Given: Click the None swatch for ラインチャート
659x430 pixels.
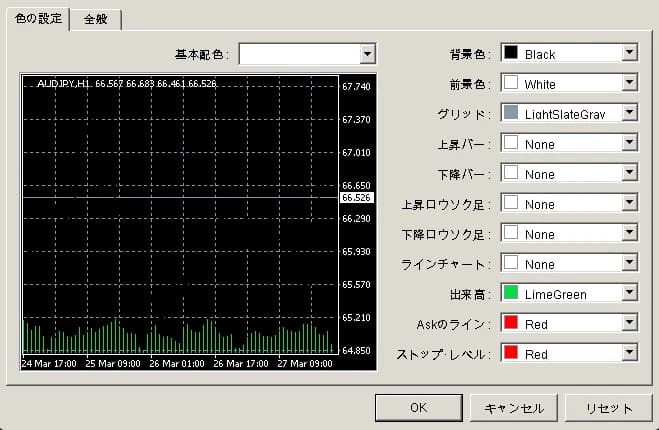Looking at the screenshot, I should pyautogui.click(x=511, y=263).
